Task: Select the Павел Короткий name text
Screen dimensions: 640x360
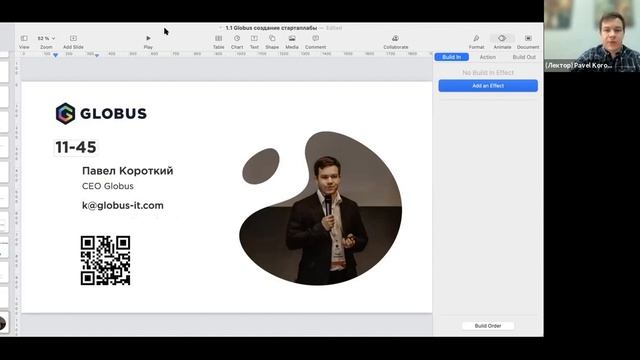Action: click(127, 171)
